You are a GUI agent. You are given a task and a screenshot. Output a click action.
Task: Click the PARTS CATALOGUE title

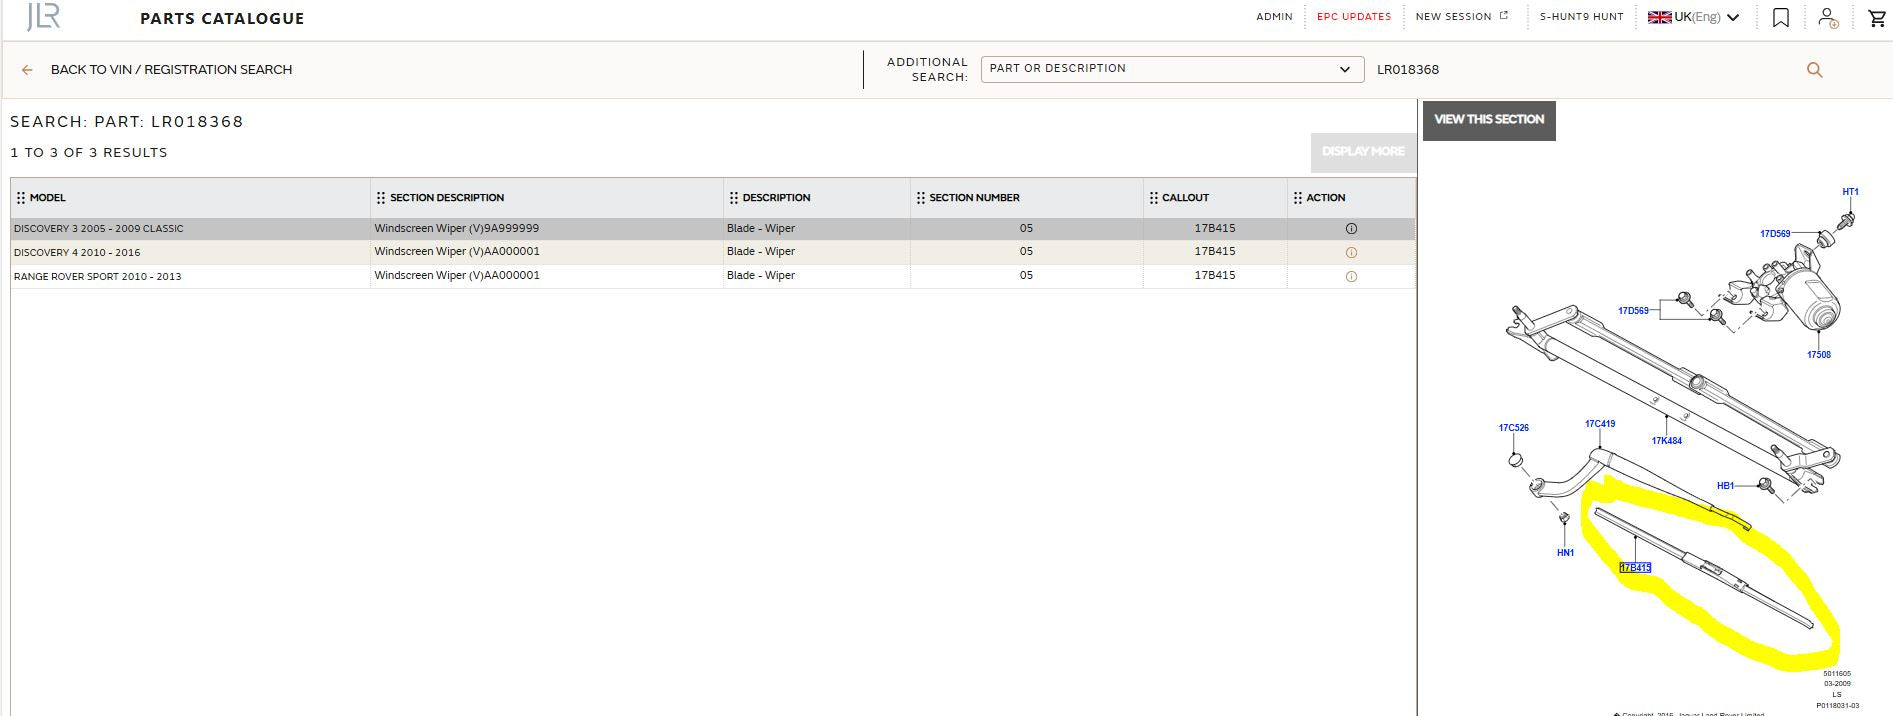(x=222, y=18)
